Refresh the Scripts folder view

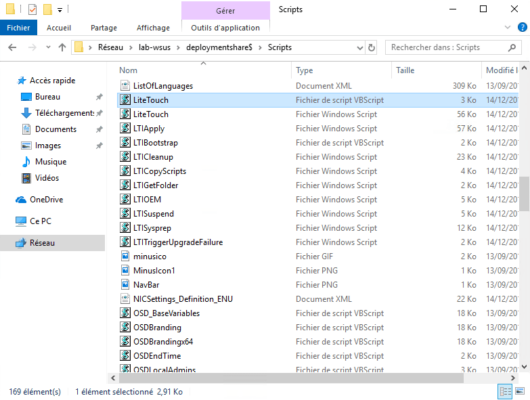[371, 48]
